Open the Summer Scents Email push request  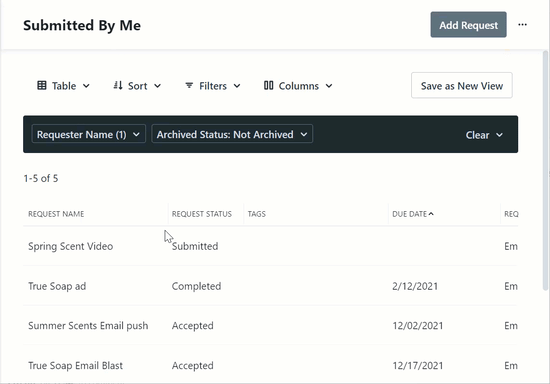tap(88, 326)
